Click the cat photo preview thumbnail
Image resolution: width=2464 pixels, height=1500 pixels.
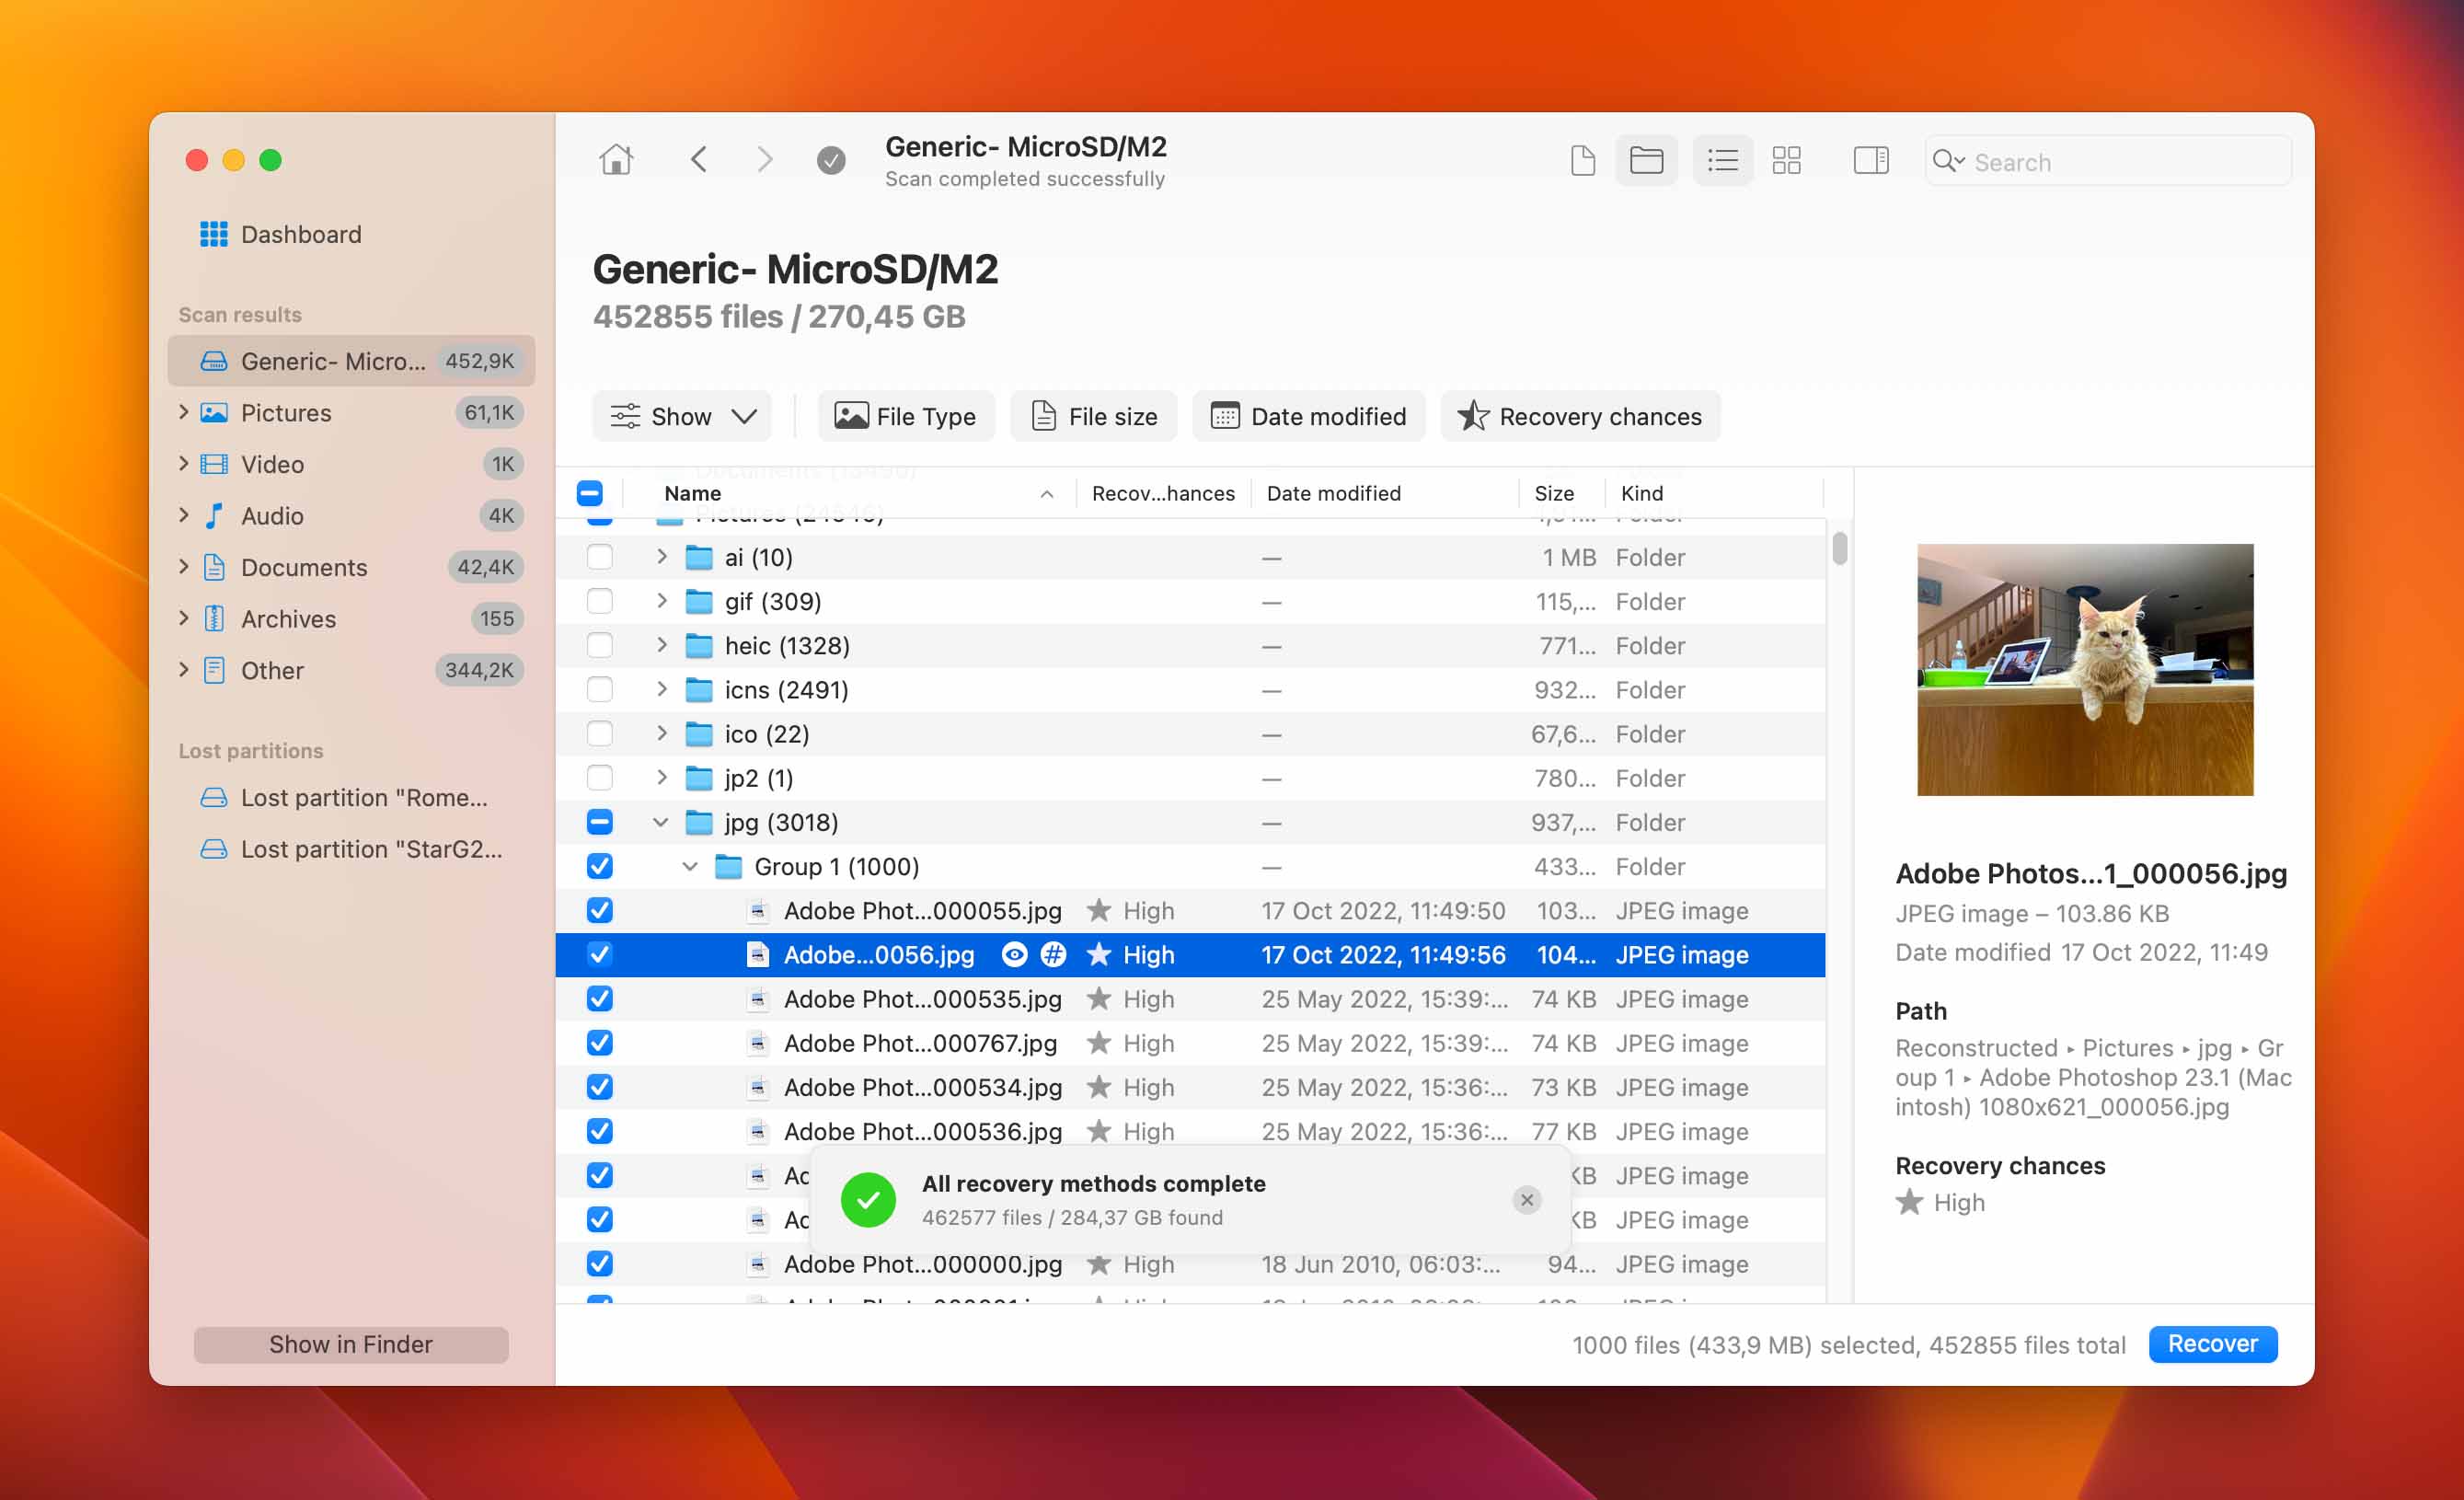point(2085,670)
